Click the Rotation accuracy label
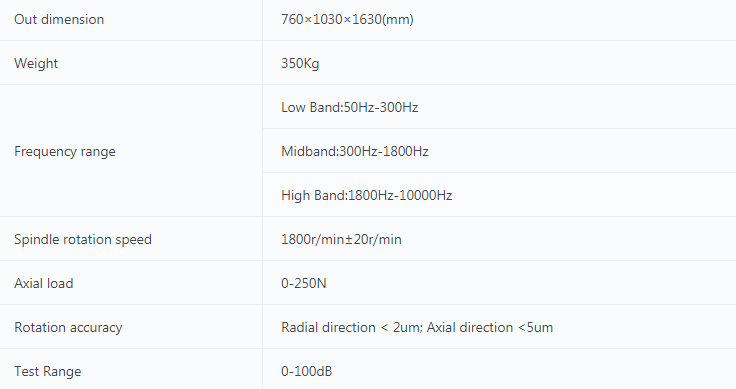Image resolution: width=736 pixels, height=389 pixels. pos(68,328)
